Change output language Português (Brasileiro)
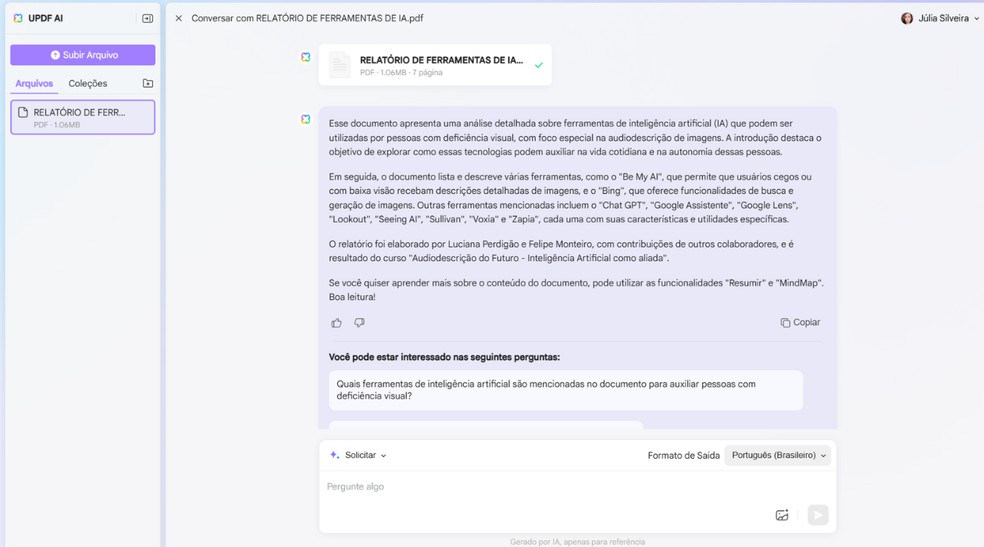The image size is (984, 547). (778, 455)
